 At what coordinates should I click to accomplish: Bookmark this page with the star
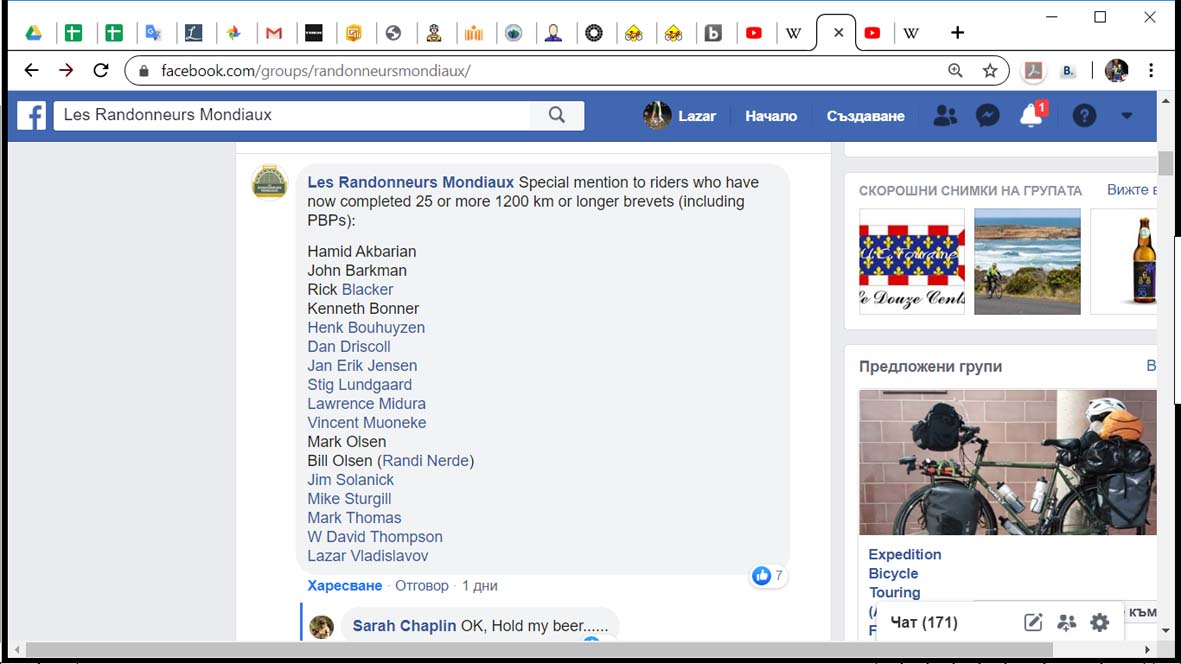[x=990, y=71]
